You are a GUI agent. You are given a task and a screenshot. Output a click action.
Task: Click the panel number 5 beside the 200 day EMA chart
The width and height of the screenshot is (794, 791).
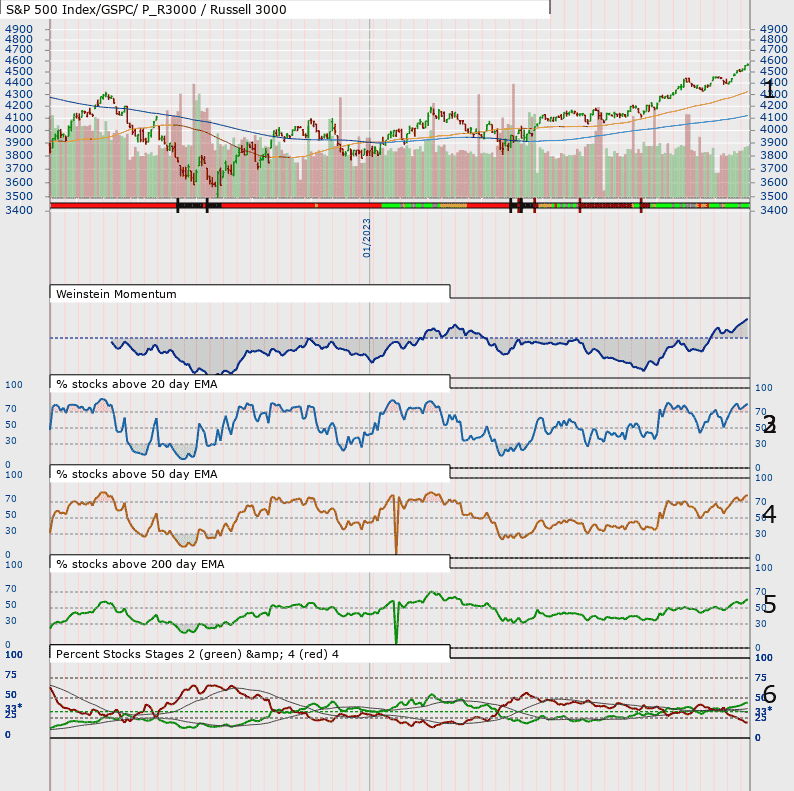(769, 604)
